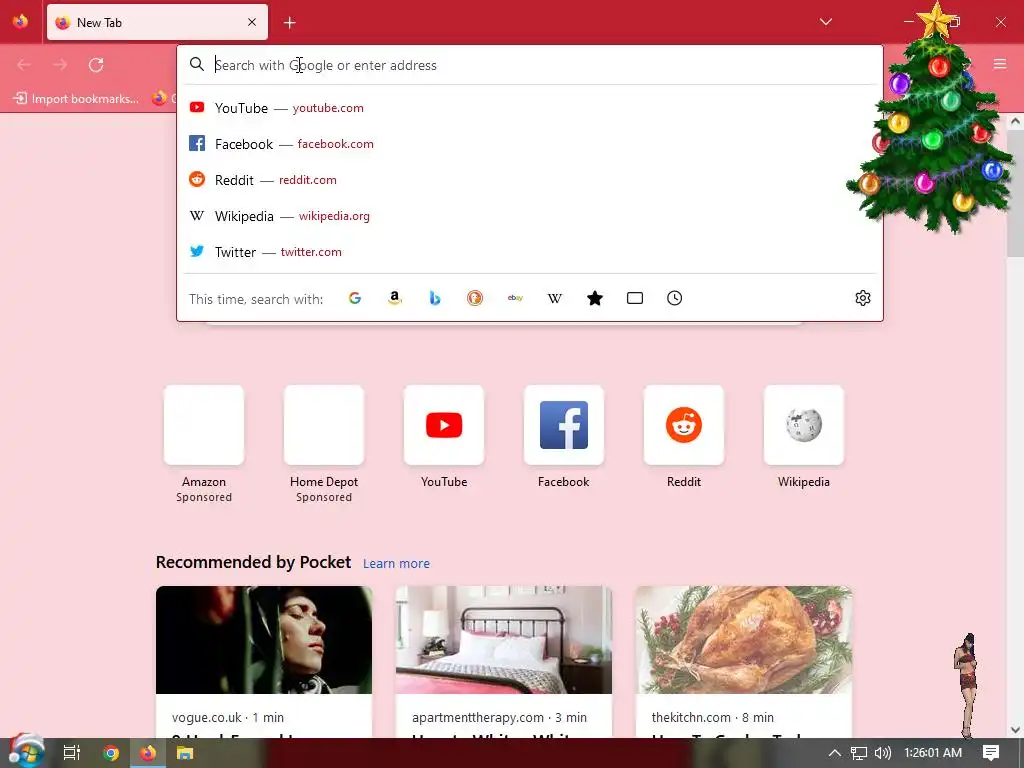Open the Twitter suggestion row

[530, 251]
